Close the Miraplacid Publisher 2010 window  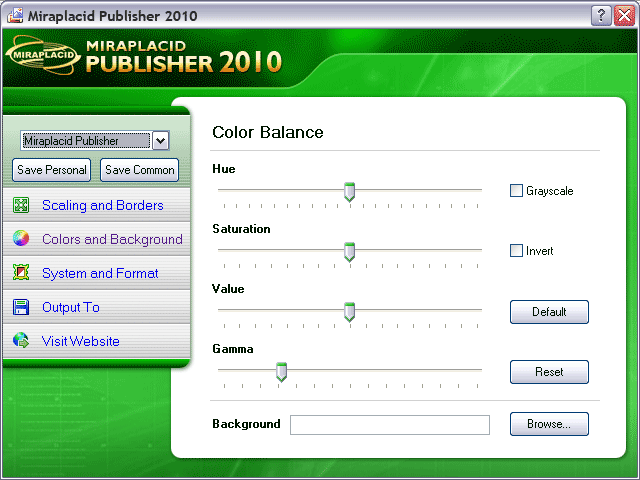pos(624,16)
